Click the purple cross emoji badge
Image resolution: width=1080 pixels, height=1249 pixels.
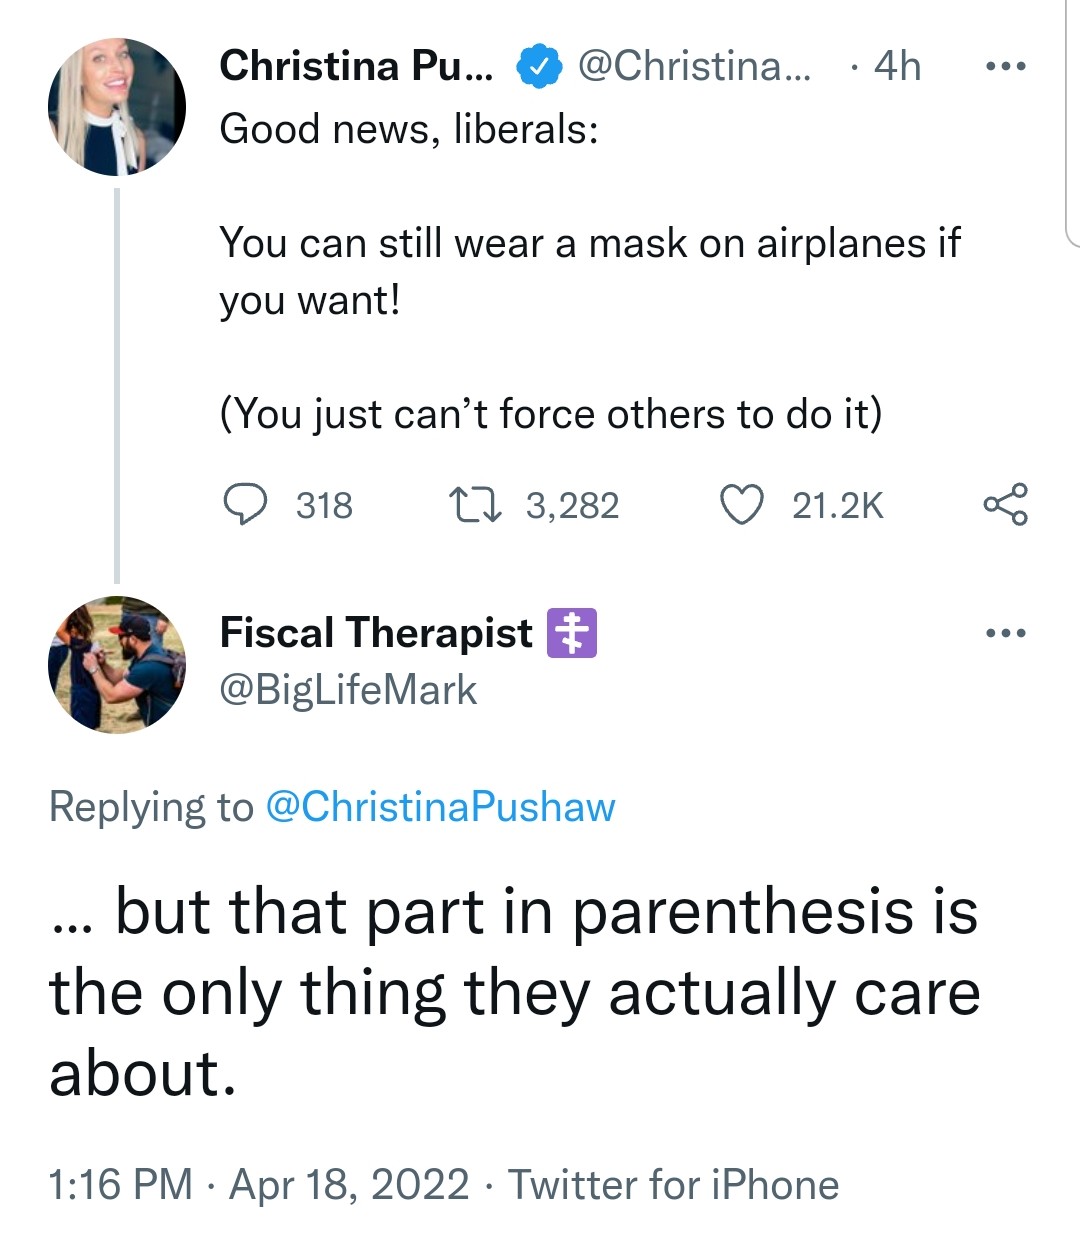[572, 633]
